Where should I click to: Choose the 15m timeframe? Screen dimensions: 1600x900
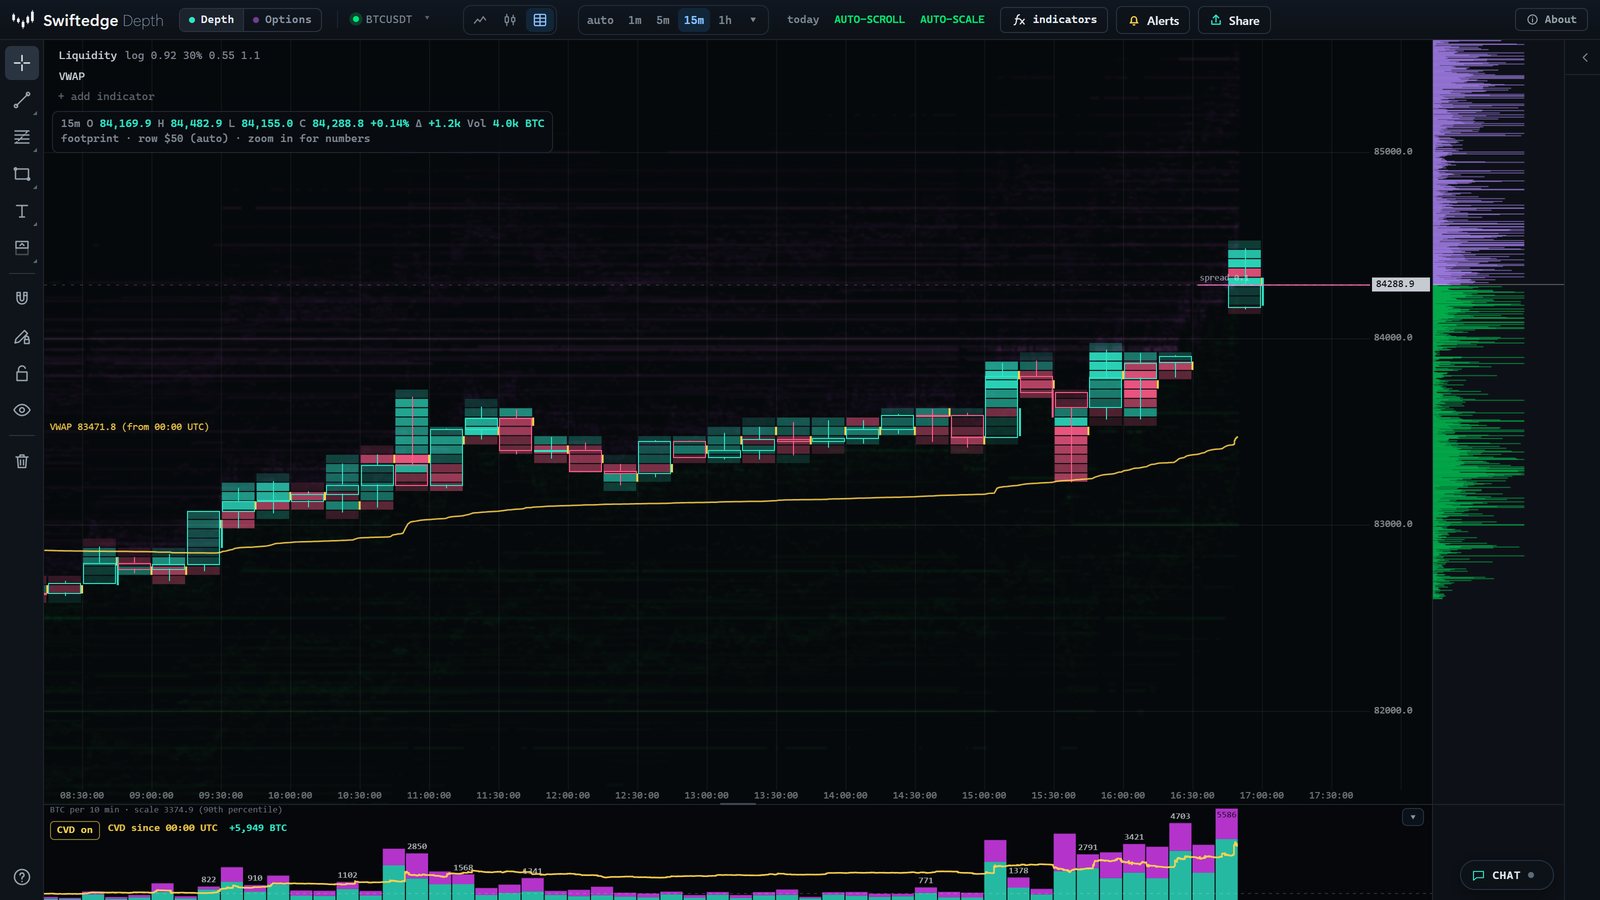pos(694,20)
